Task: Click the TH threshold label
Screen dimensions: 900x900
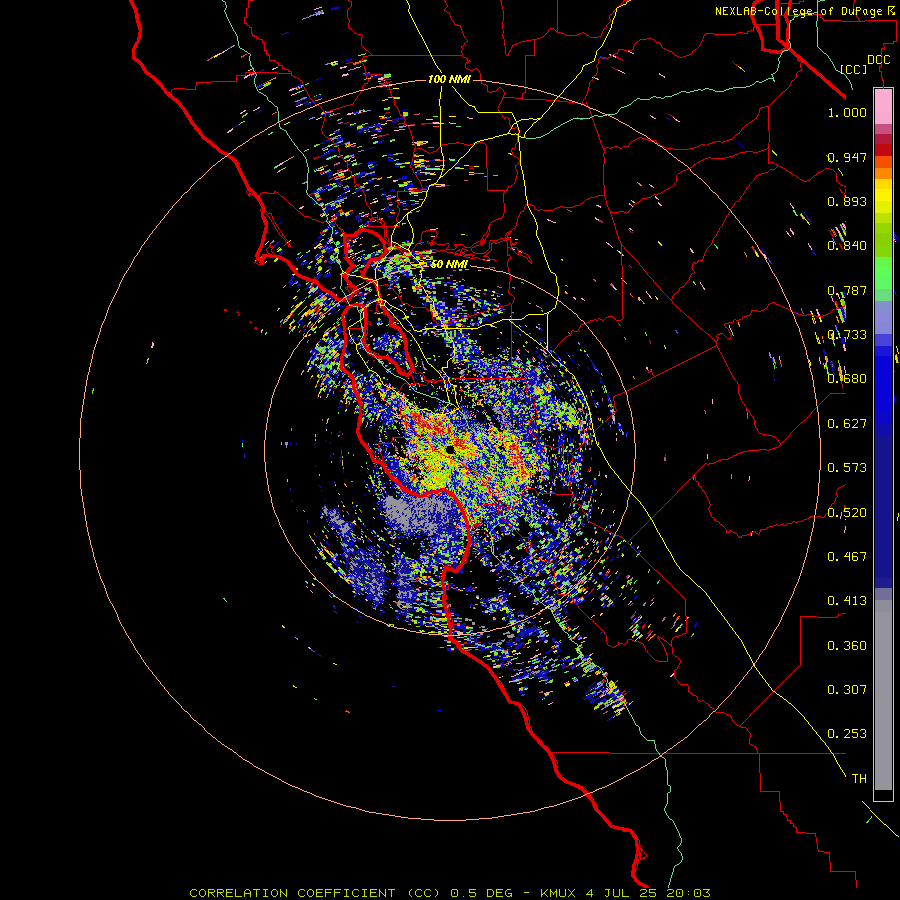Action: click(x=859, y=779)
